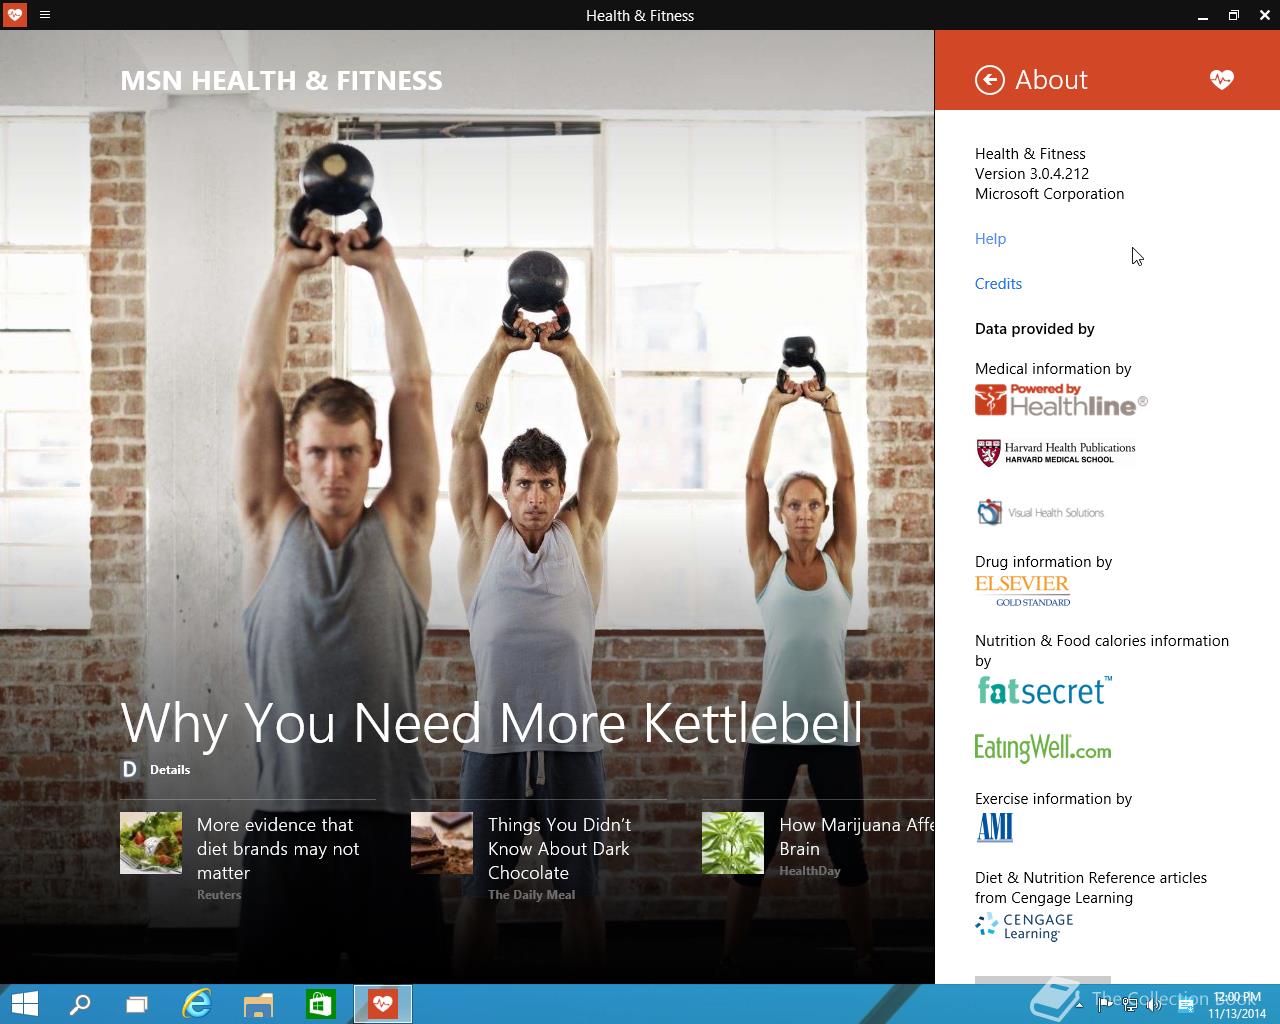
Task: Click the Exercise information by label
Action: [1053, 798]
